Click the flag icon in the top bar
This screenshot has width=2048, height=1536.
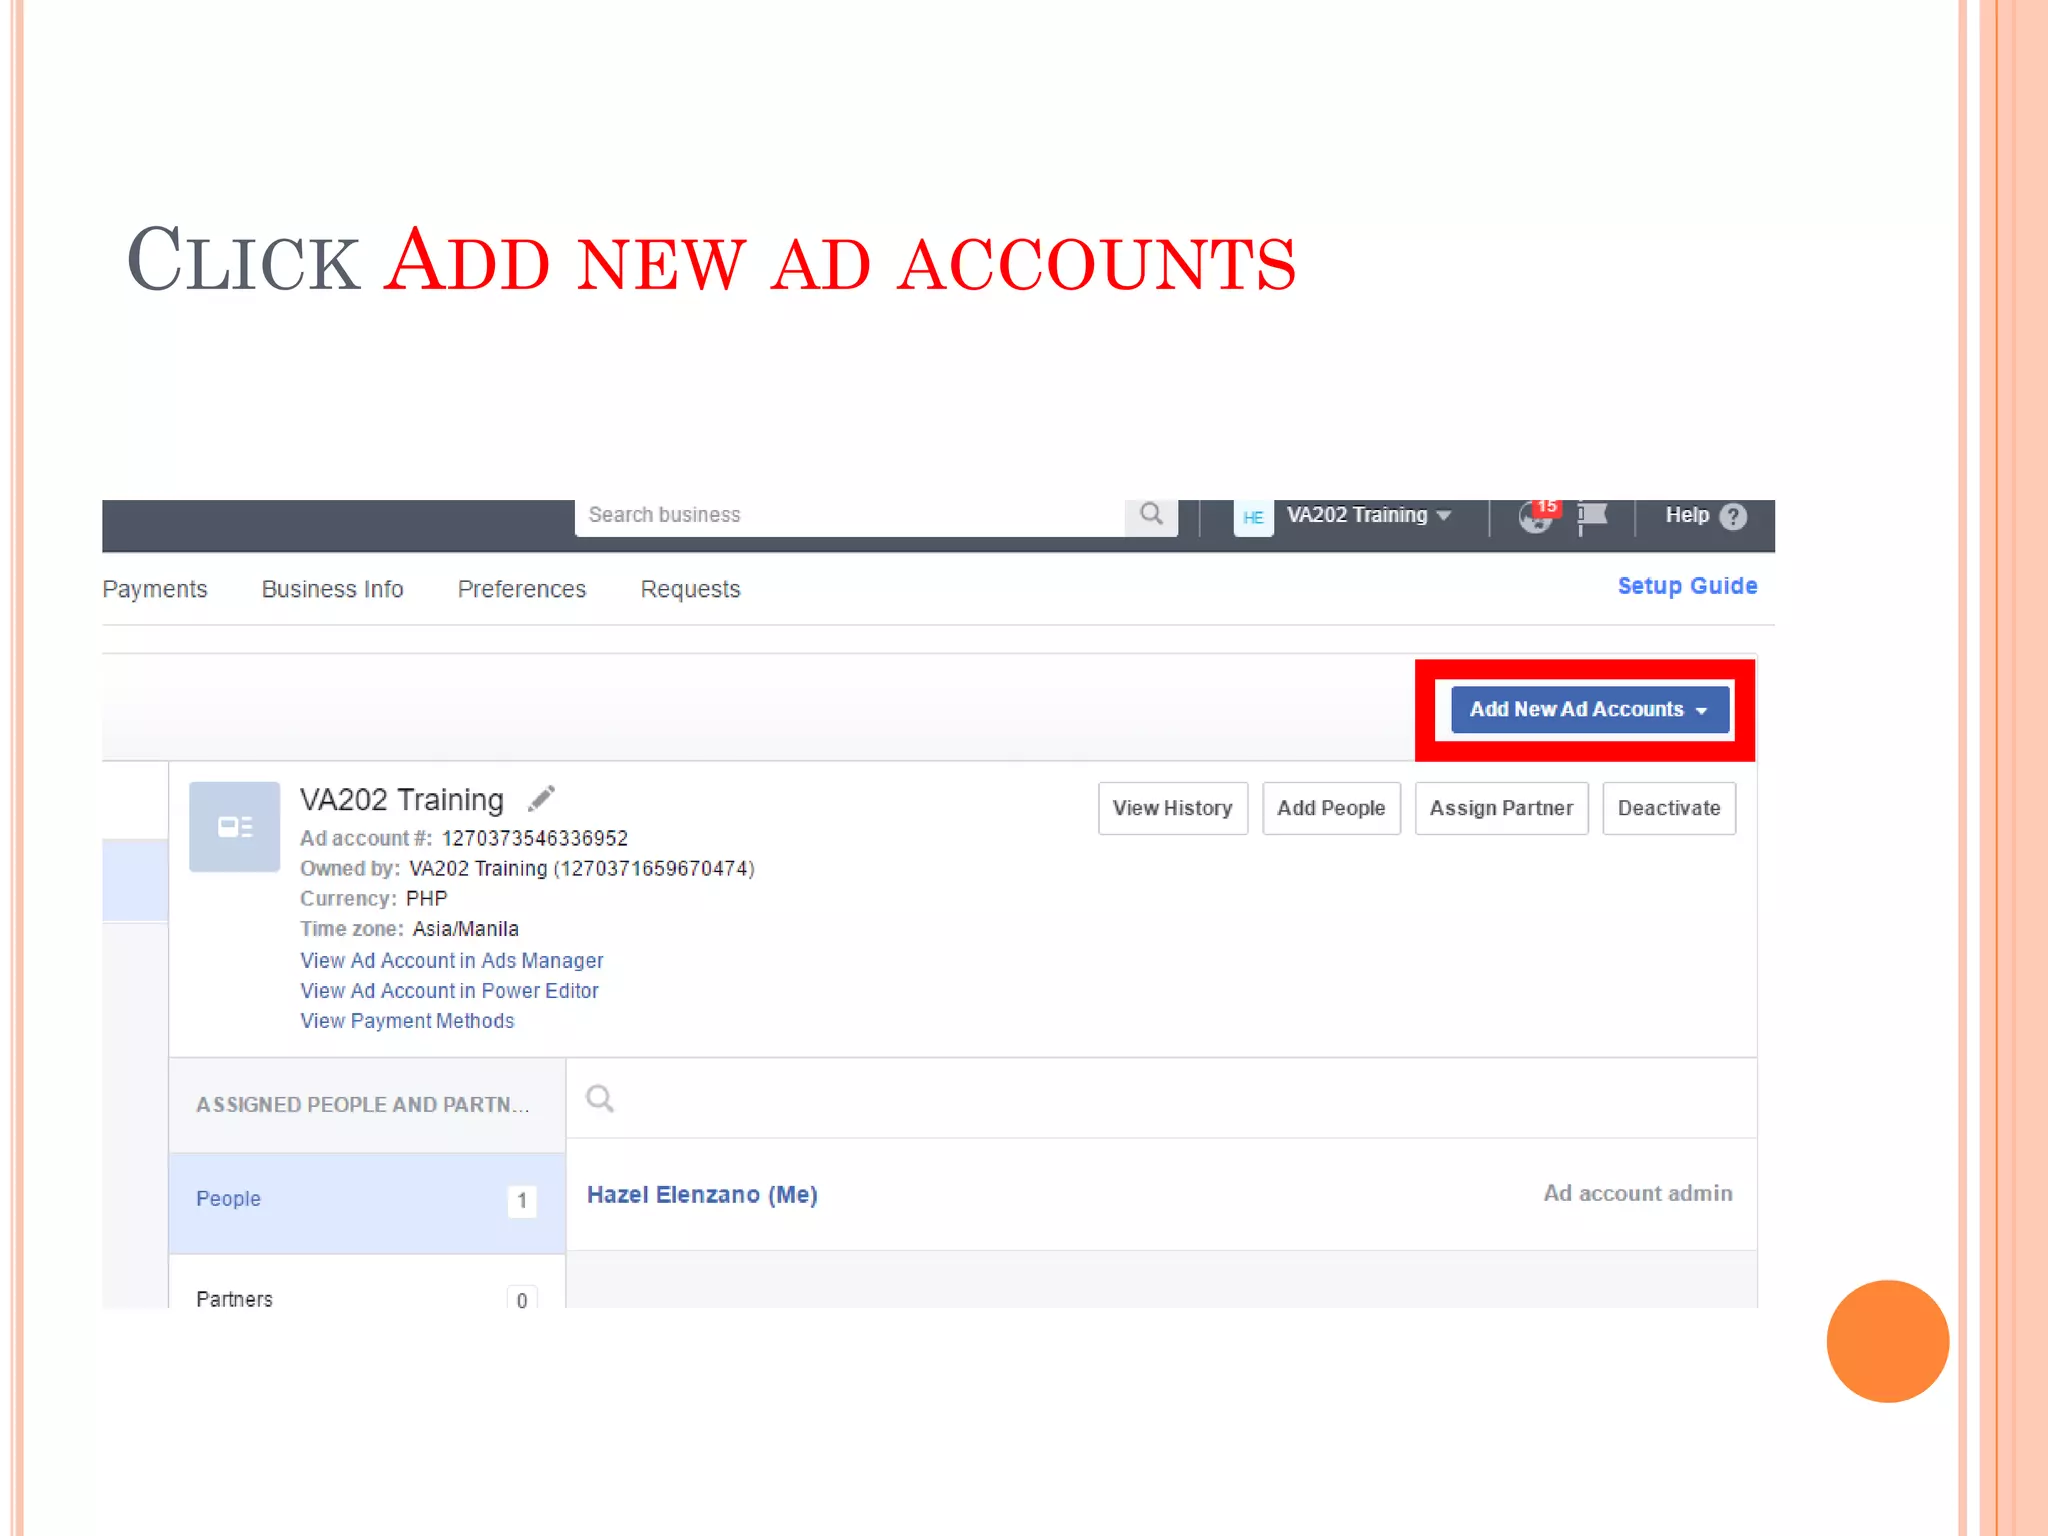(1592, 517)
